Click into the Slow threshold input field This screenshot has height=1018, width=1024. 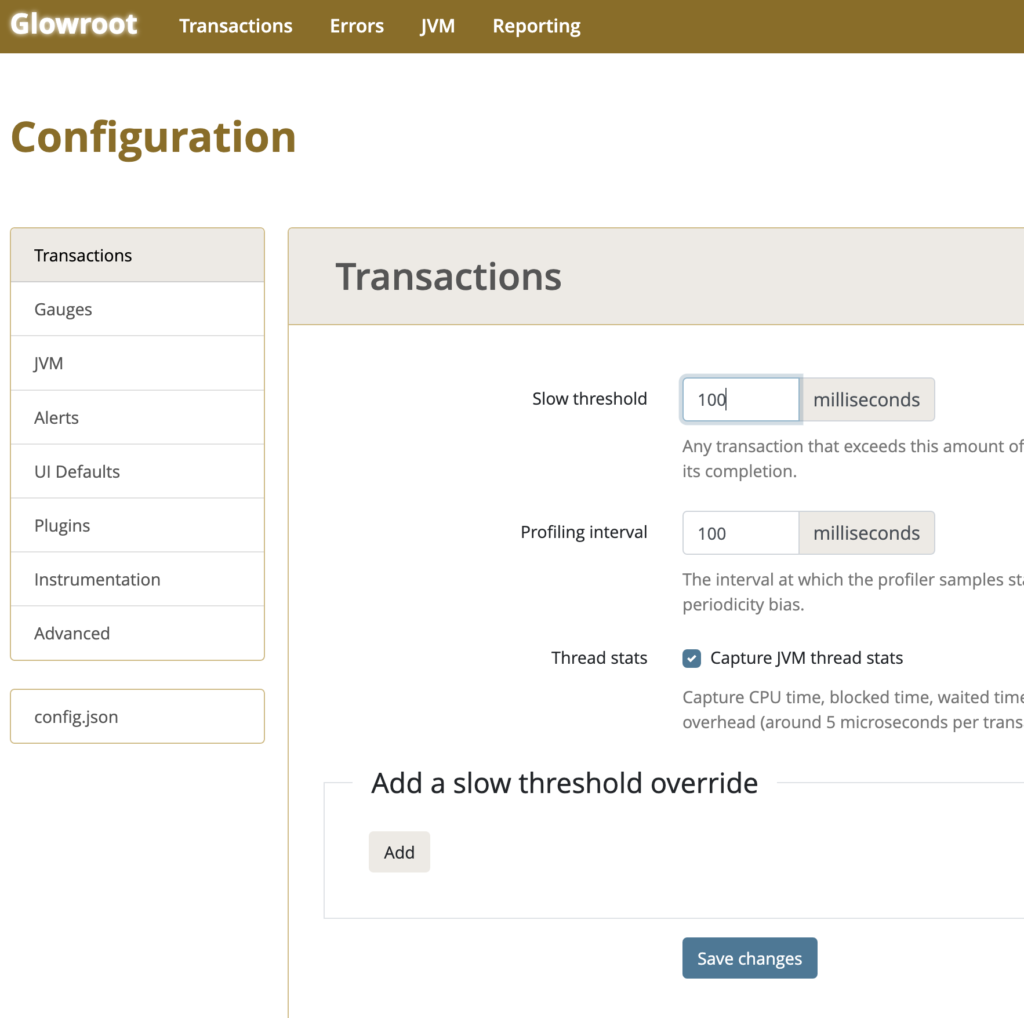(740, 399)
